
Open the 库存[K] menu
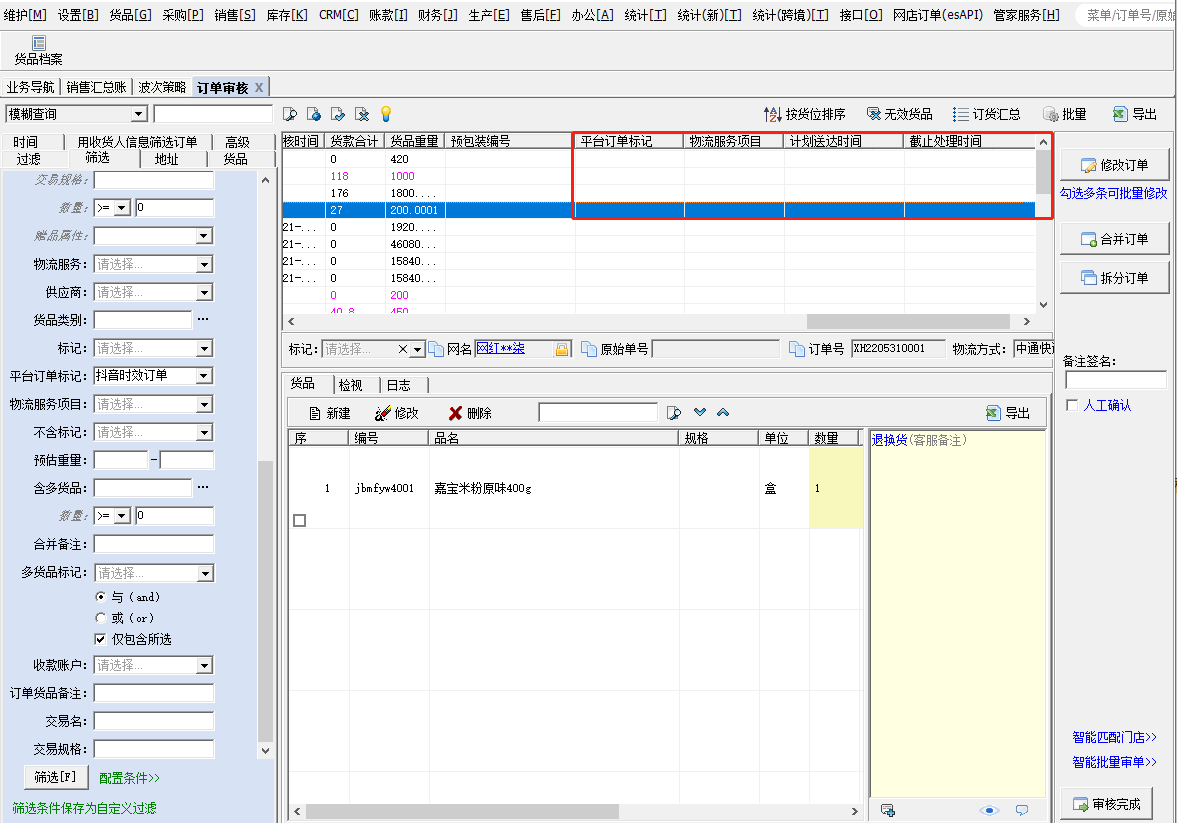(x=287, y=15)
